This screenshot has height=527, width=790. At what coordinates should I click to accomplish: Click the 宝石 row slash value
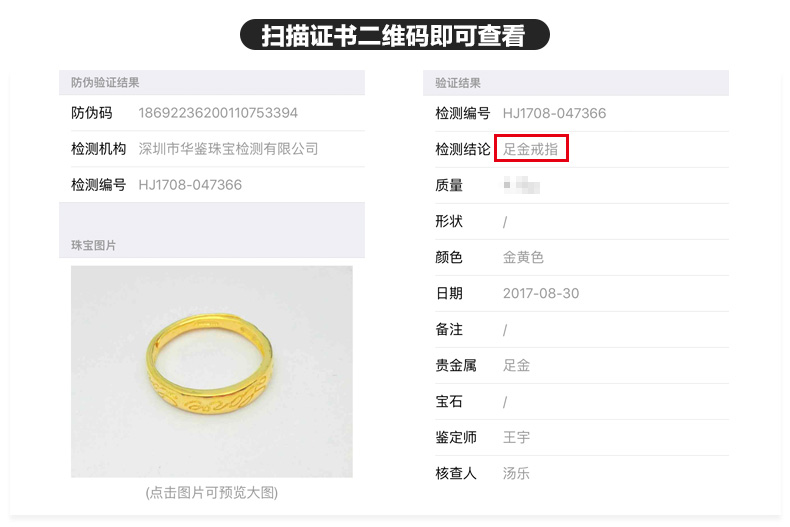click(505, 402)
